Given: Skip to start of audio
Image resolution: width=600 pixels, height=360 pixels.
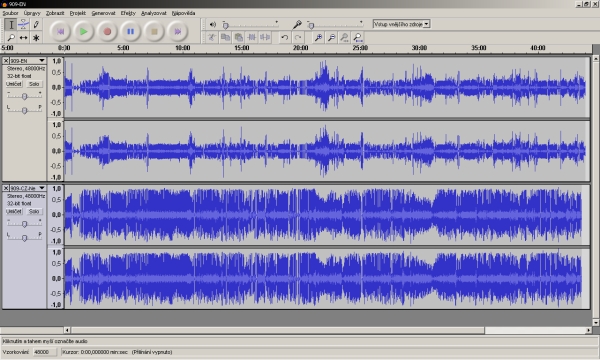Looking at the screenshot, I should 60,31.
